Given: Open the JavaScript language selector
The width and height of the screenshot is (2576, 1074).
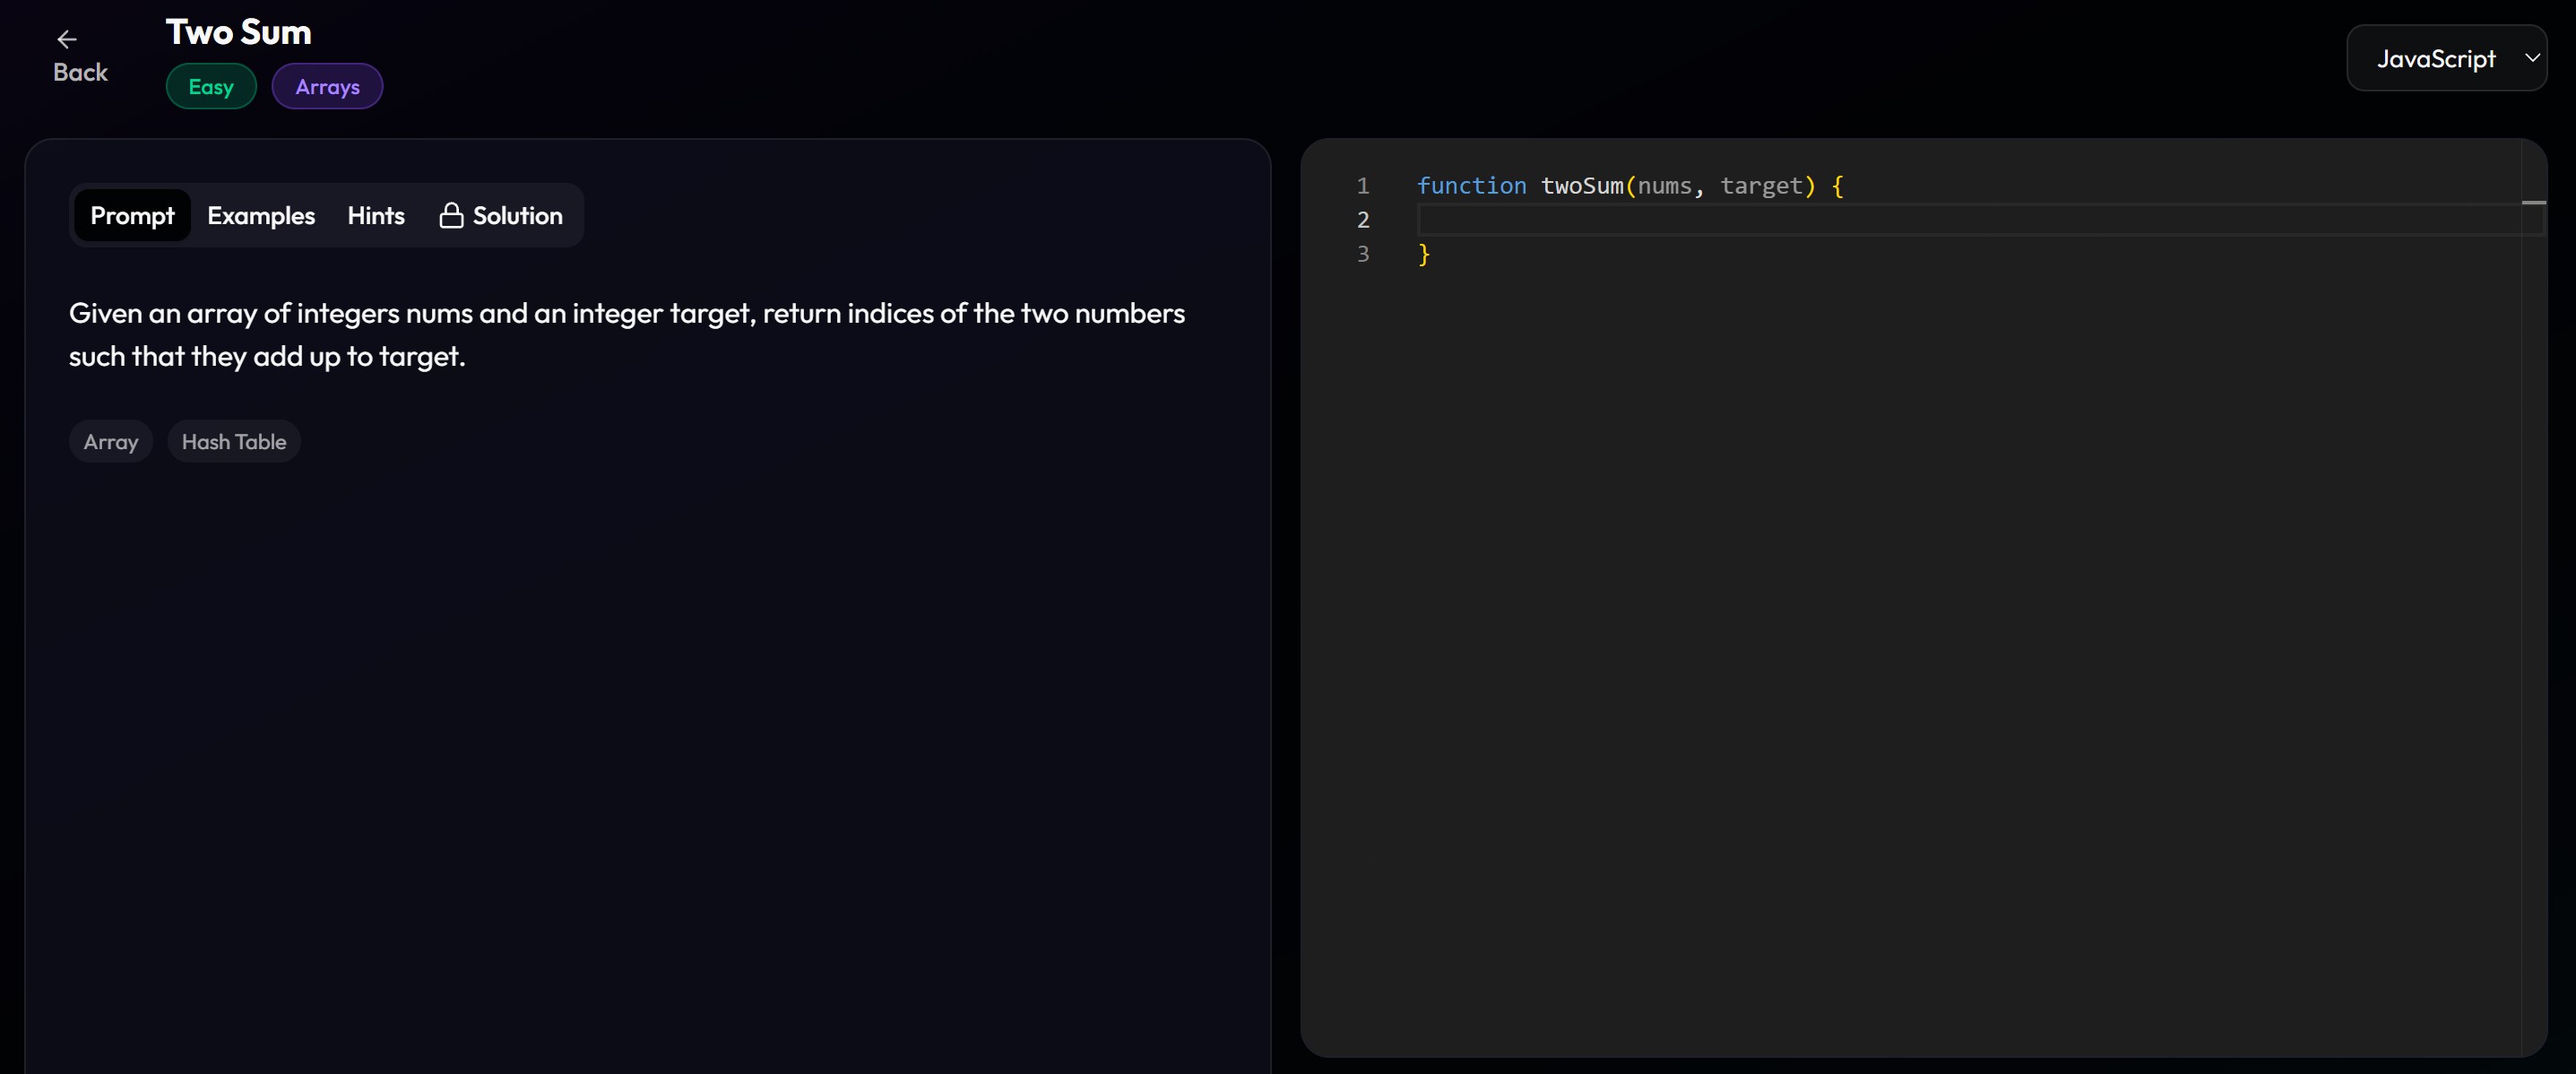Looking at the screenshot, I should click(x=2436, y=59).
